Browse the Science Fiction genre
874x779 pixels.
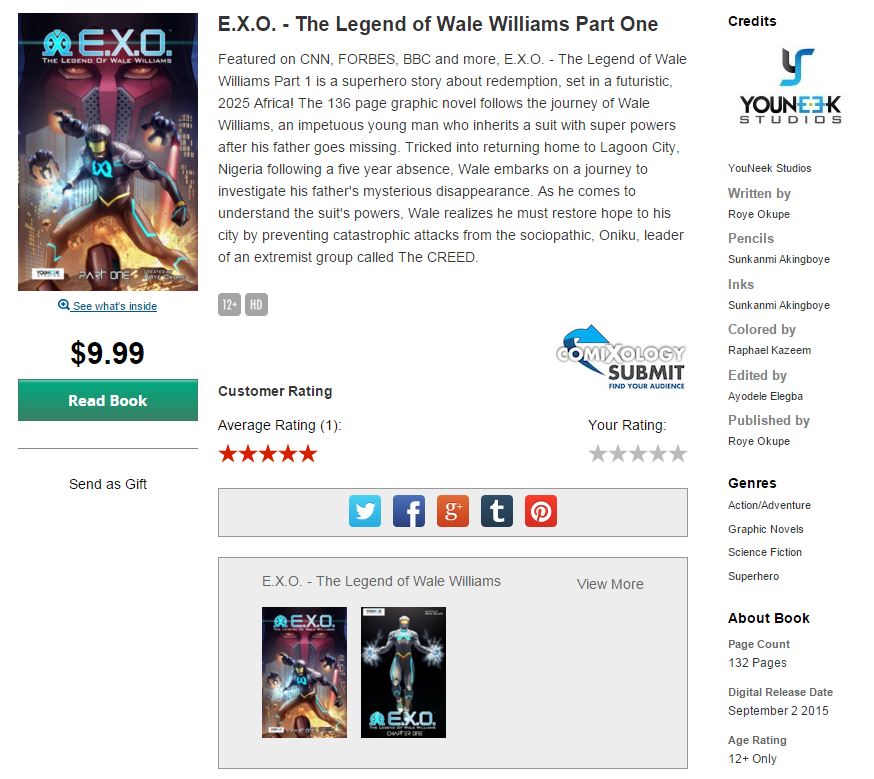[x=765, y=552]
